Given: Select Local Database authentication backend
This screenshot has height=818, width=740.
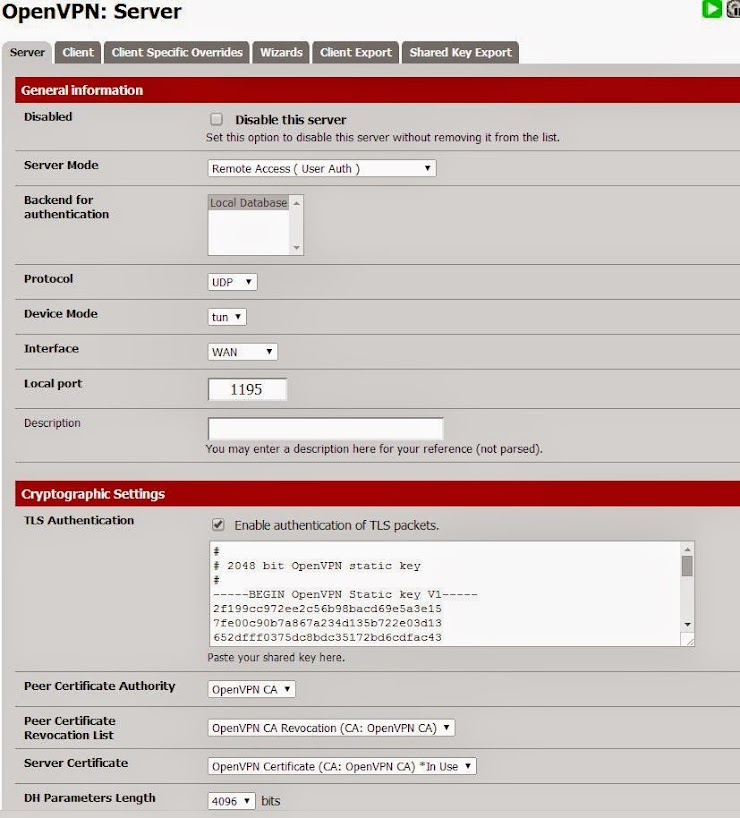Looking at the screenshot, I should (248, 203).
